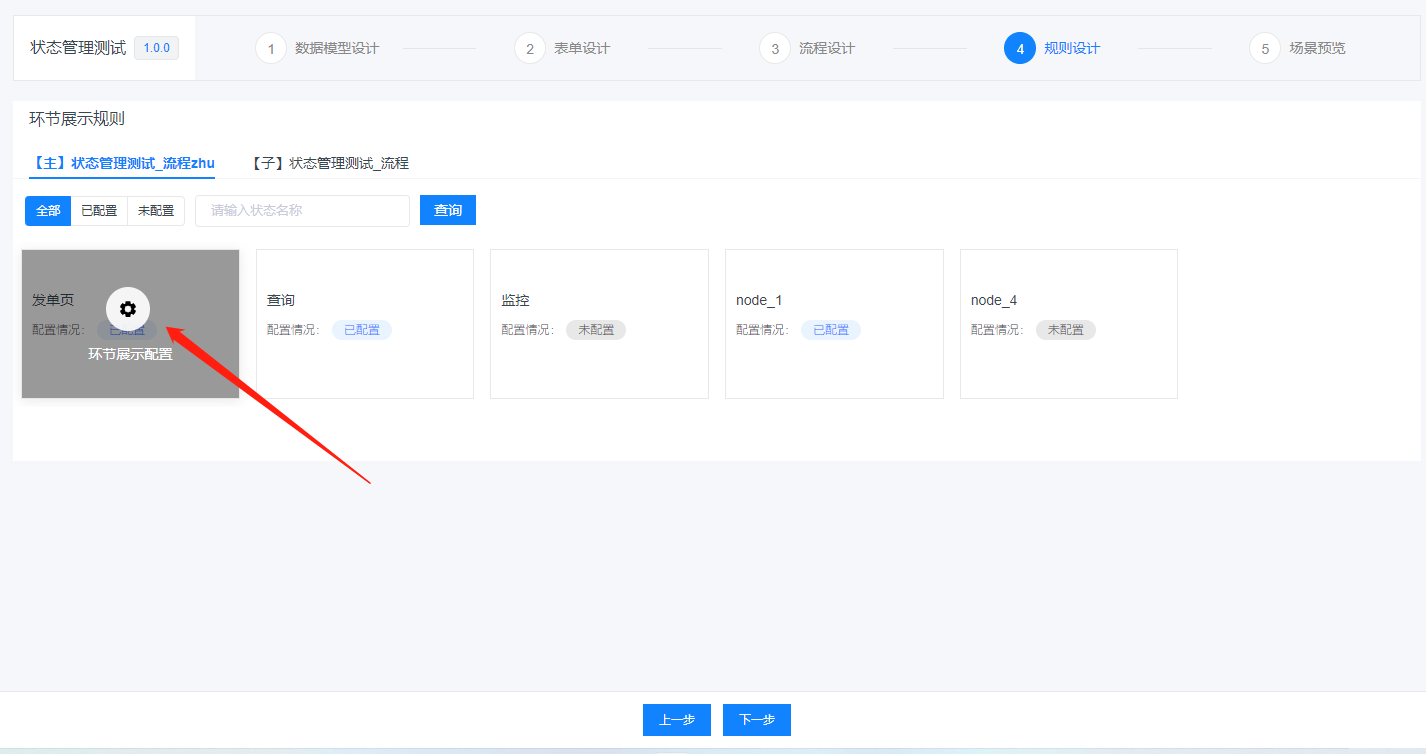Focus the 请输入状态名称 input field

click(x=303, y=211)
